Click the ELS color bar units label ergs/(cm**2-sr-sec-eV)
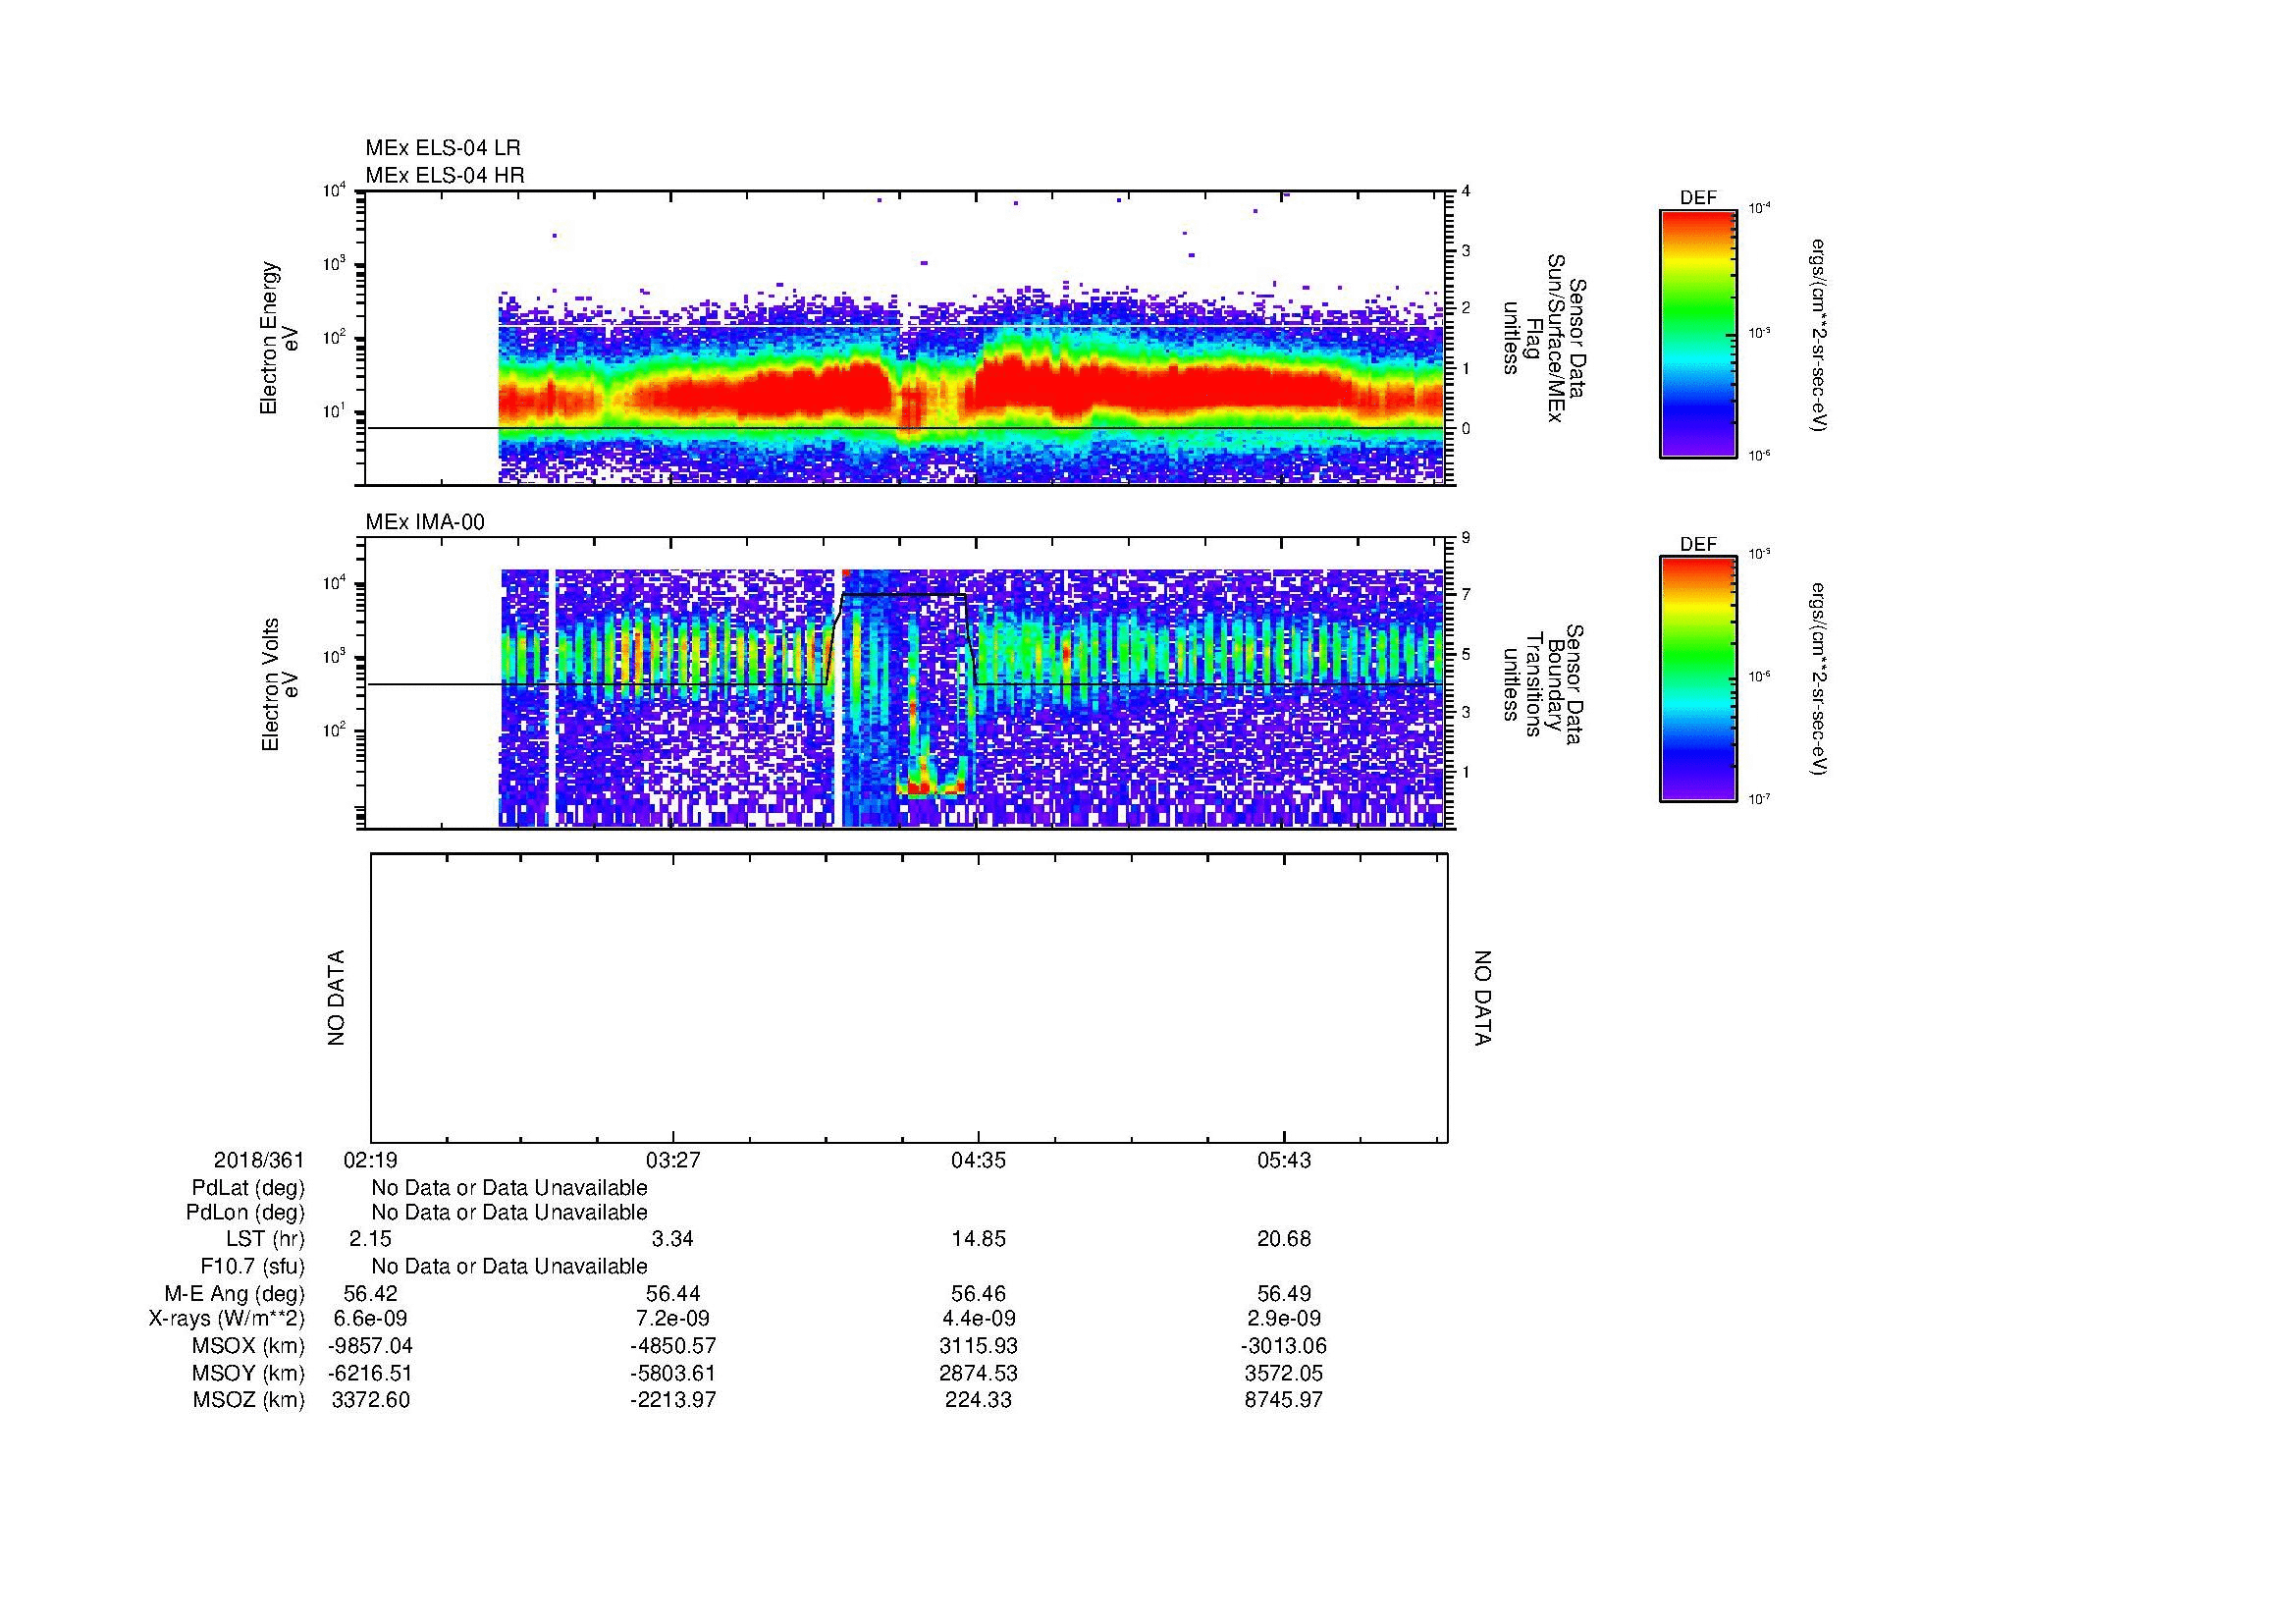 (1818, 334)
